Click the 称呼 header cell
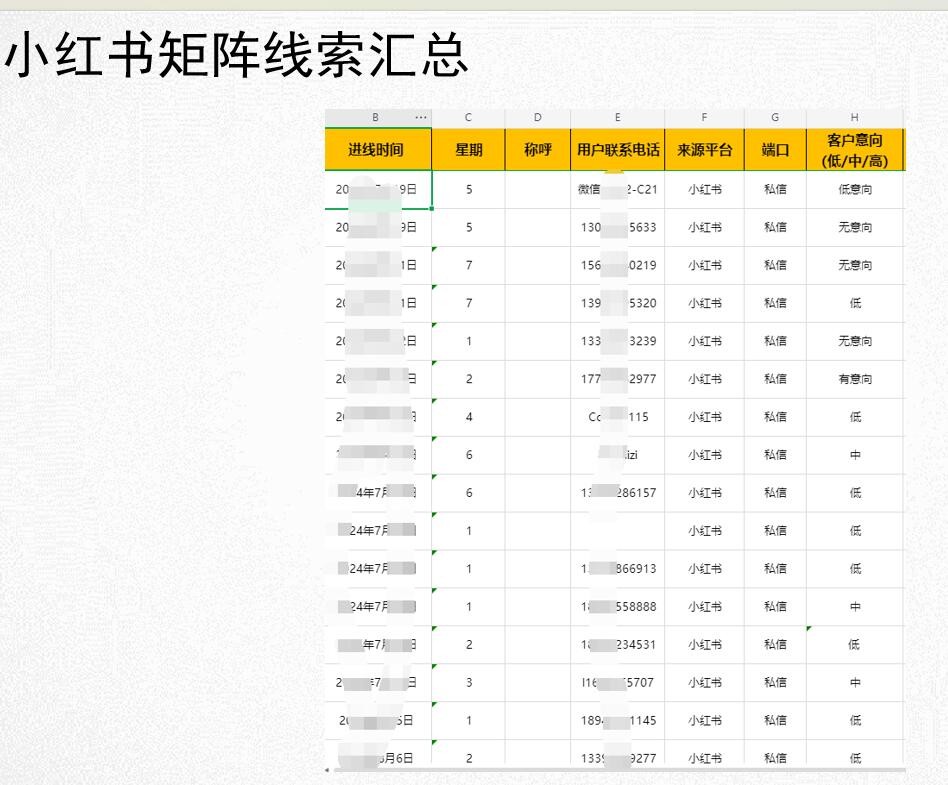 tap(538, 150)
